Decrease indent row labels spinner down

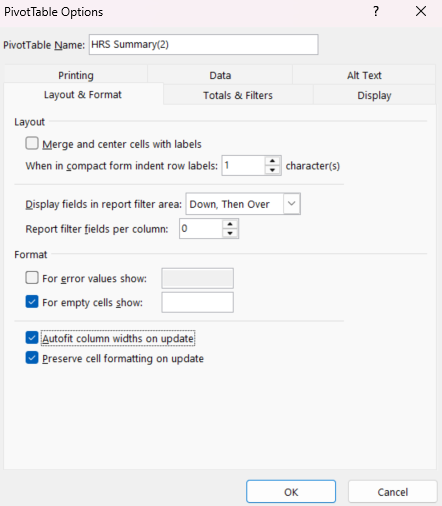272,170
